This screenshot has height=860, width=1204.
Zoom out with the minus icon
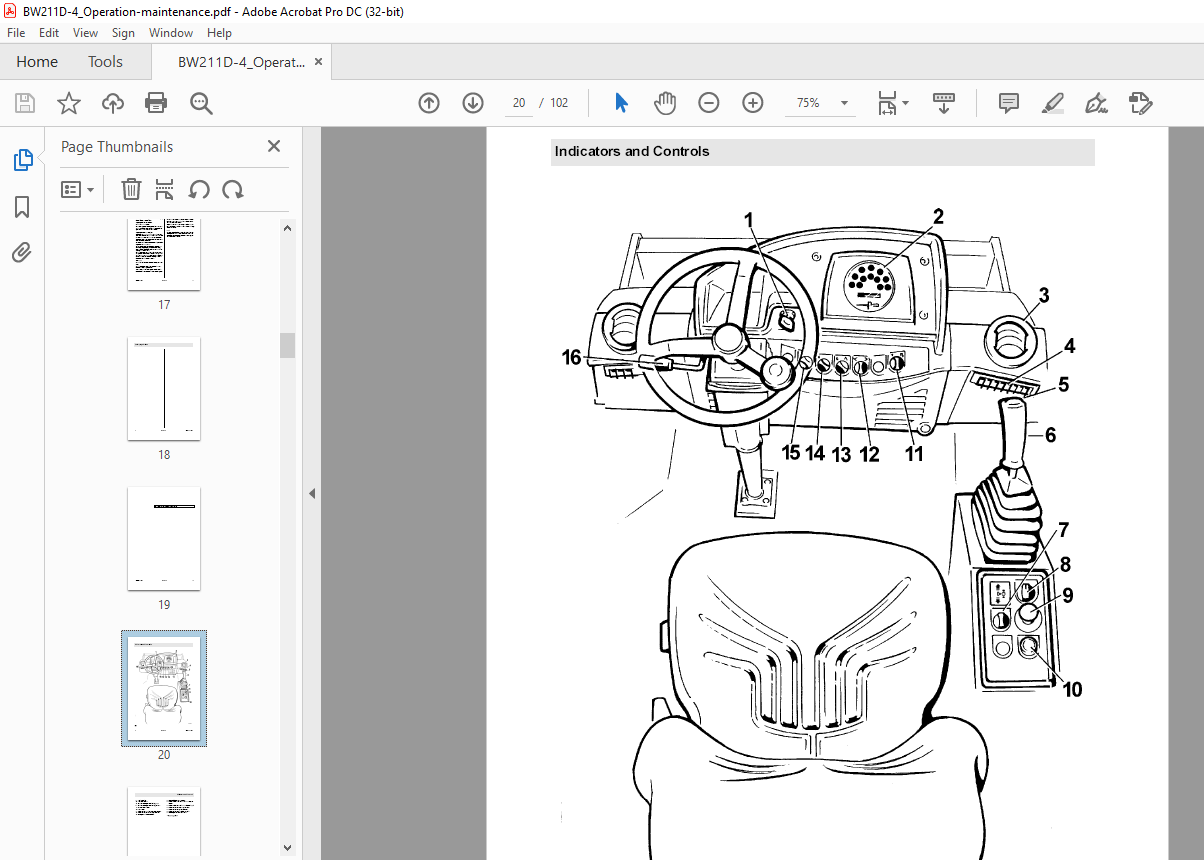tap(709, 103)
